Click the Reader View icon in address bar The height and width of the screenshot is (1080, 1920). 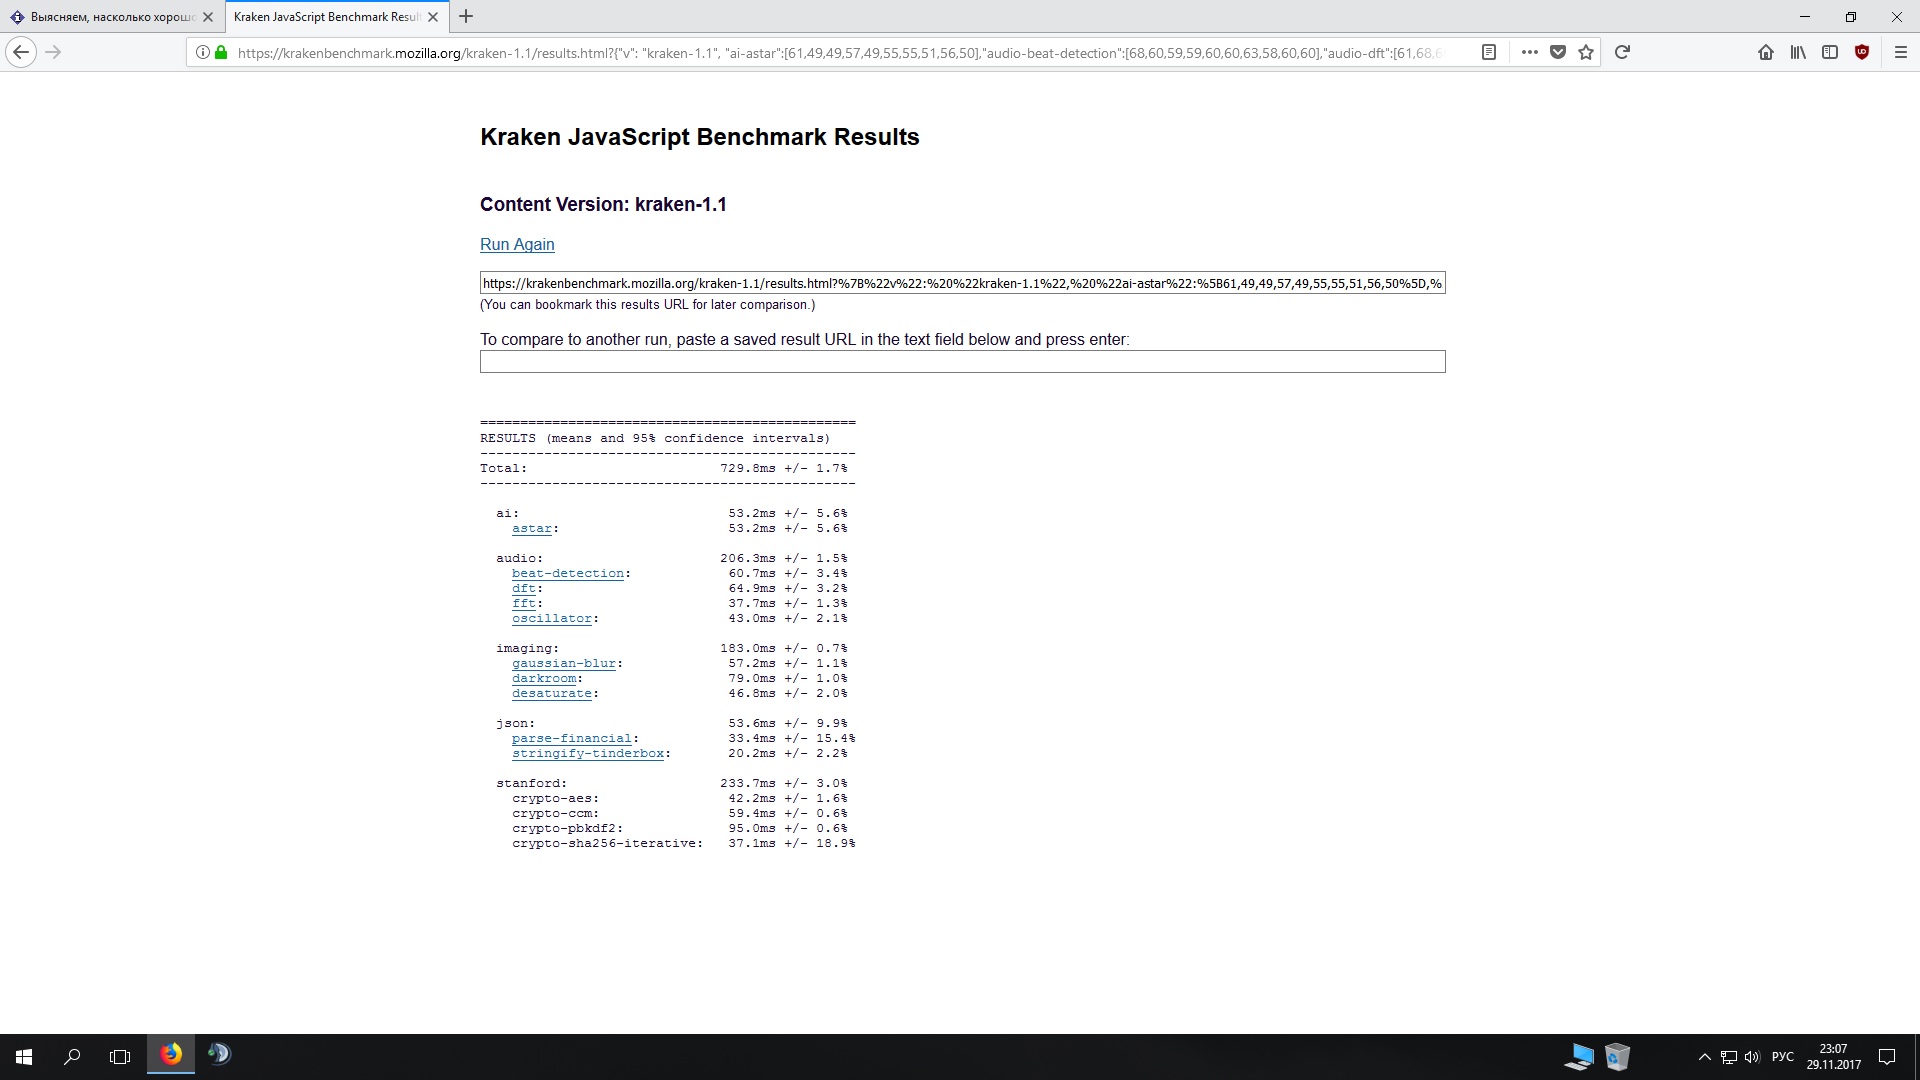point(1488,52)
